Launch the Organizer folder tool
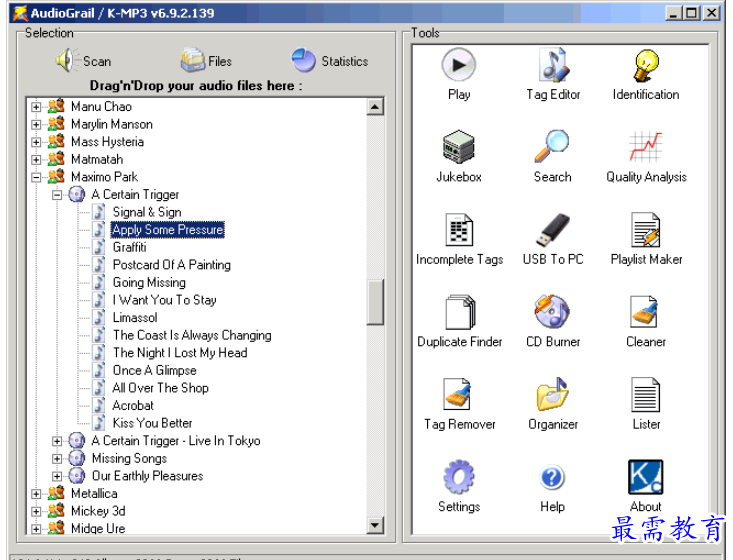This screenshot has height=560, width=733. [x=553, y=404]
